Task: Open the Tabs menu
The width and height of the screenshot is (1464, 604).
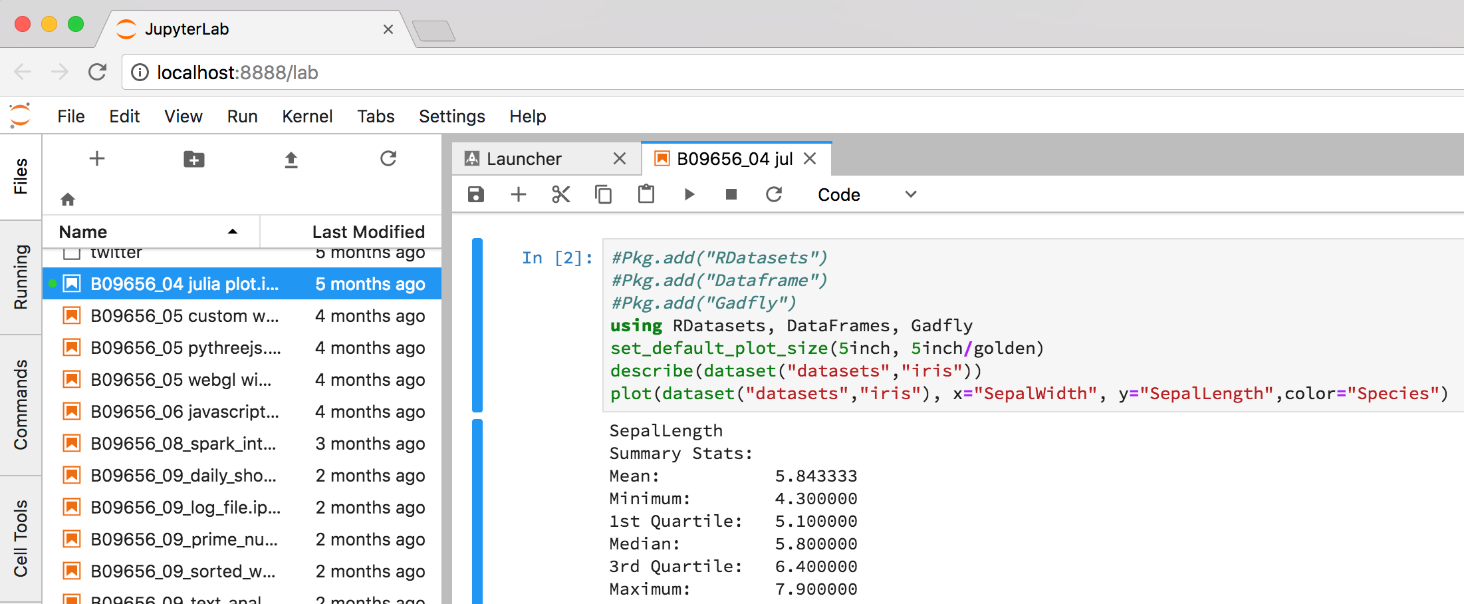Action: pyautogui.click(x=376, y=116)
